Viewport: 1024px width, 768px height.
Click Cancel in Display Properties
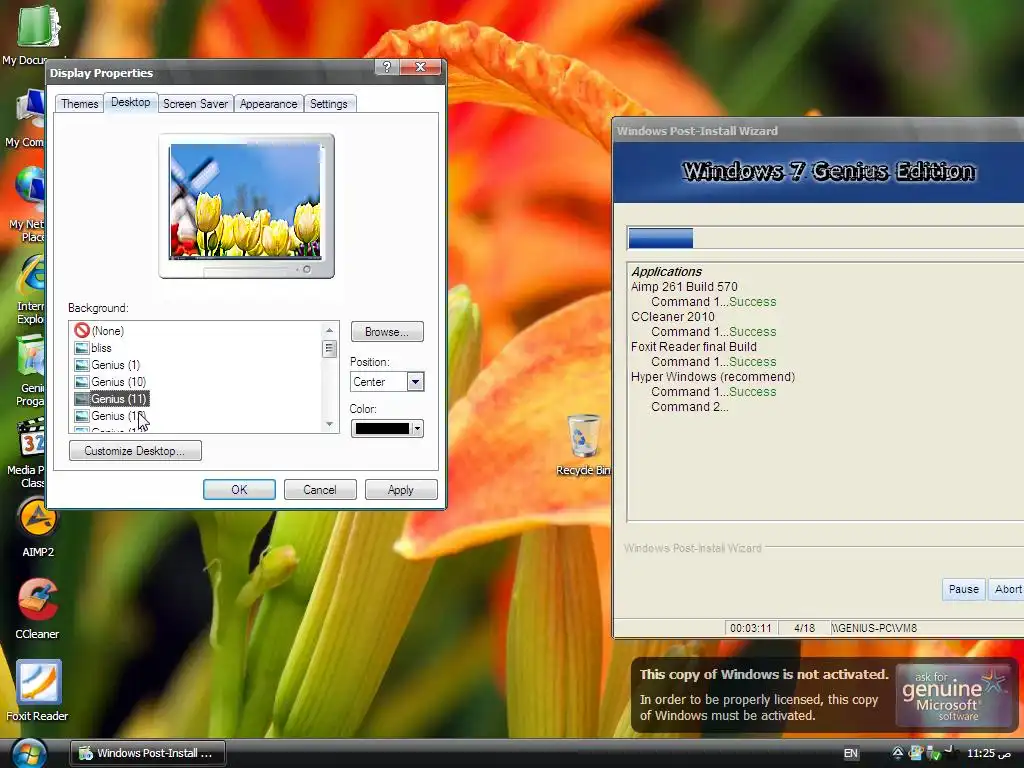click(x=320, y=490)
